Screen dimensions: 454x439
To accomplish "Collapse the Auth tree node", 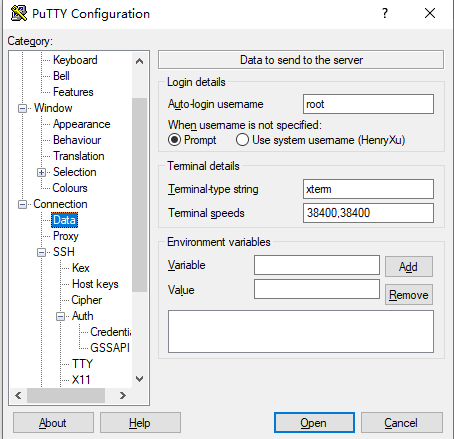I will coord(60,316).
